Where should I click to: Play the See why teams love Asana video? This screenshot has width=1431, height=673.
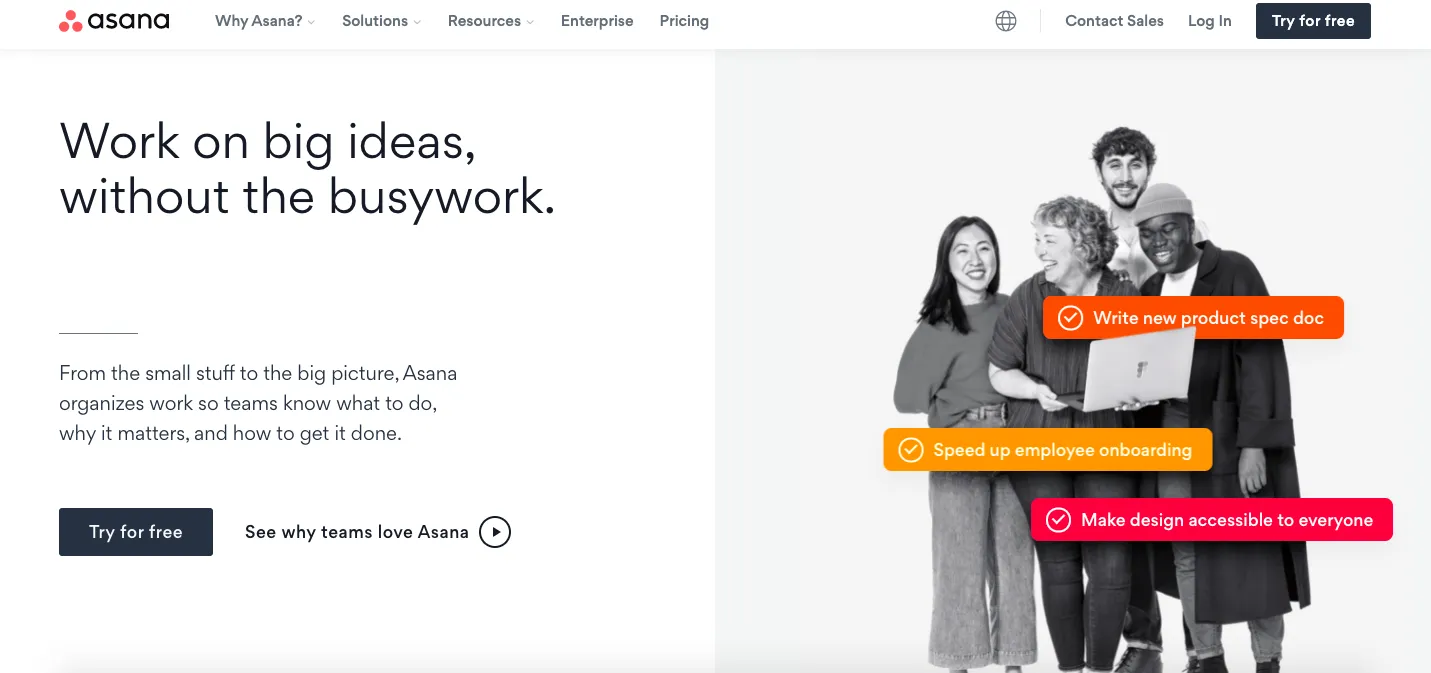point(495,532)
